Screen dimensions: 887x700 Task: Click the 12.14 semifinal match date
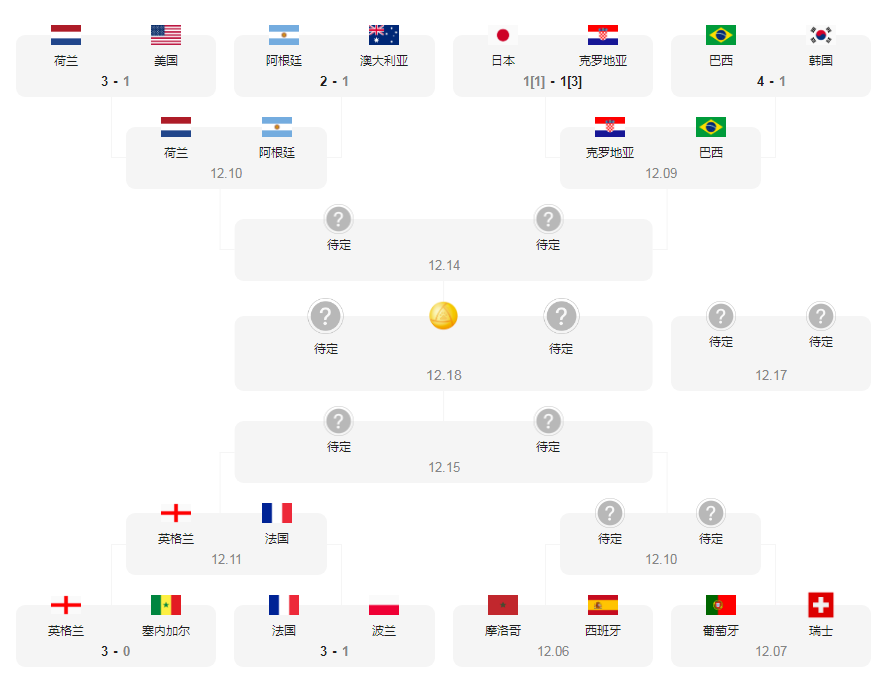coord(444,265)
